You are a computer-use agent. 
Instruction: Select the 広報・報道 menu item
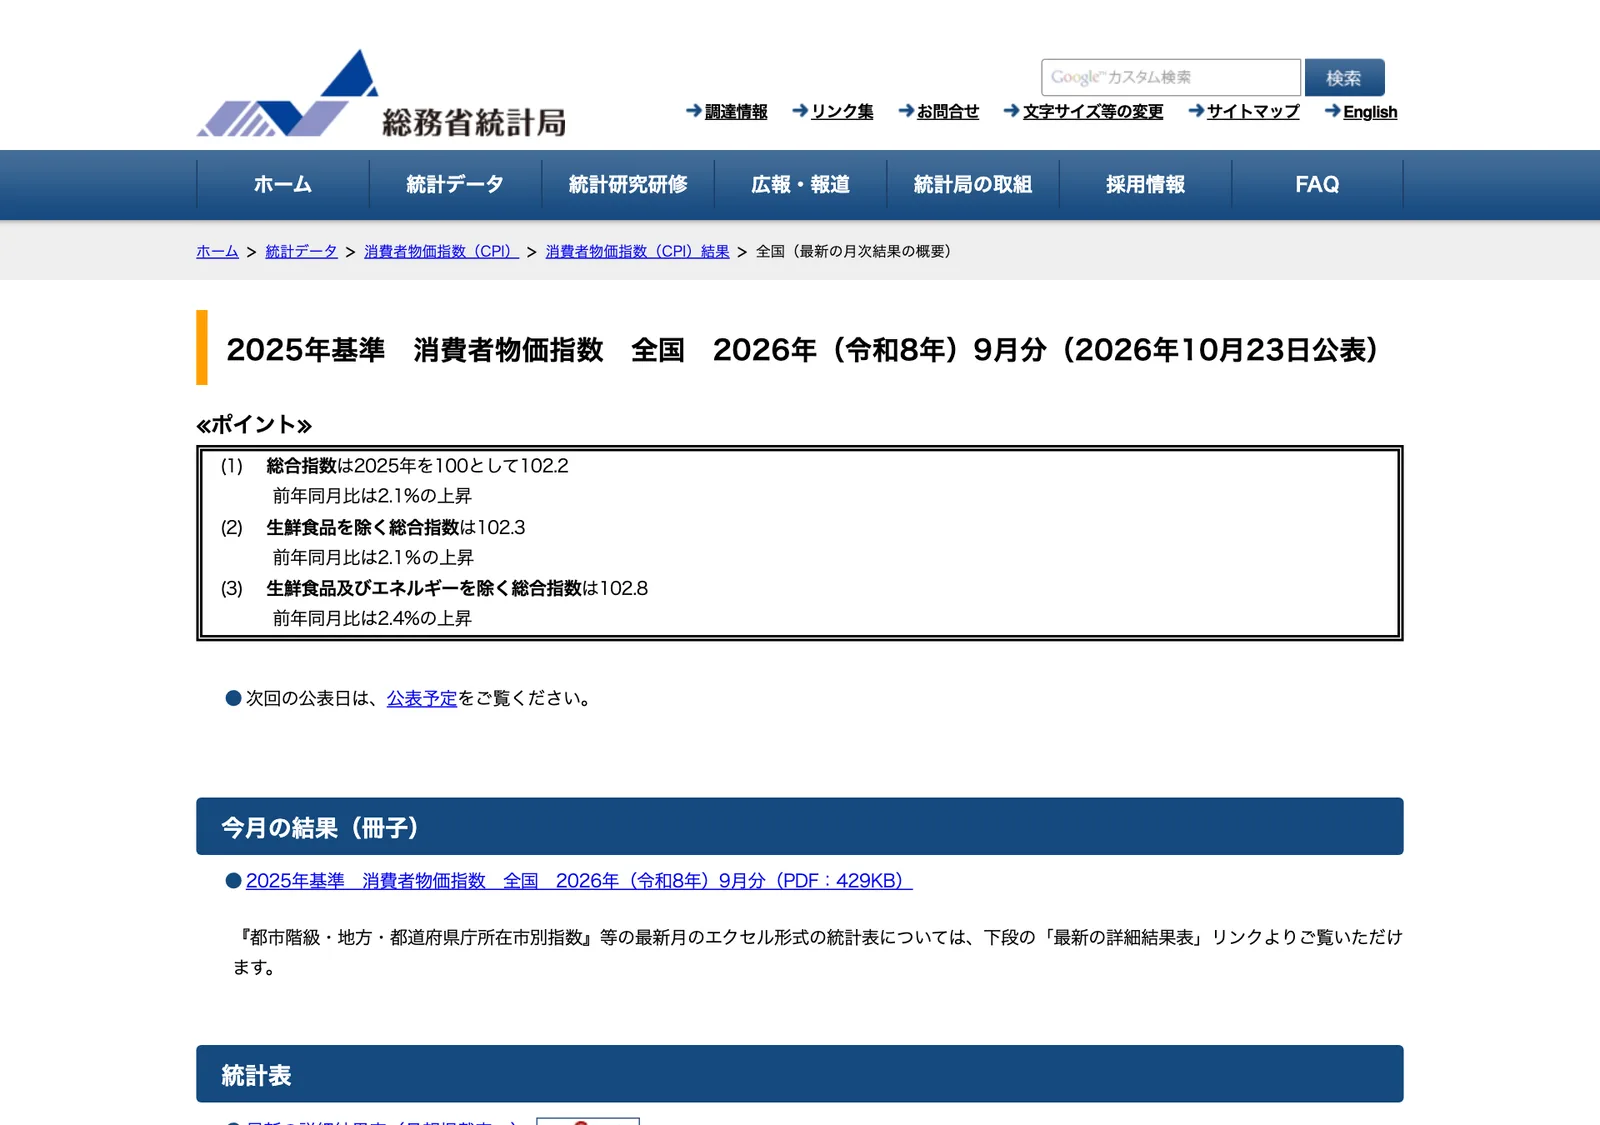tap(800, 184)
